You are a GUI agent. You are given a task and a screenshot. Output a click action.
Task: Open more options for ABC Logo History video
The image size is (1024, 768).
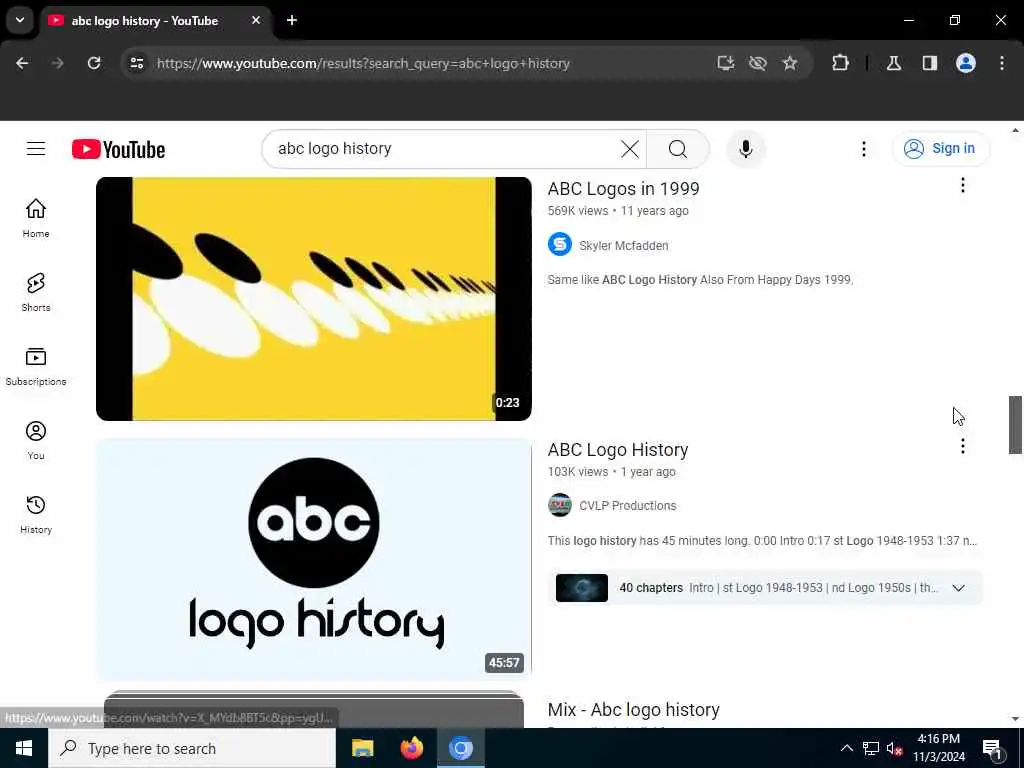(x=962, y=446)
